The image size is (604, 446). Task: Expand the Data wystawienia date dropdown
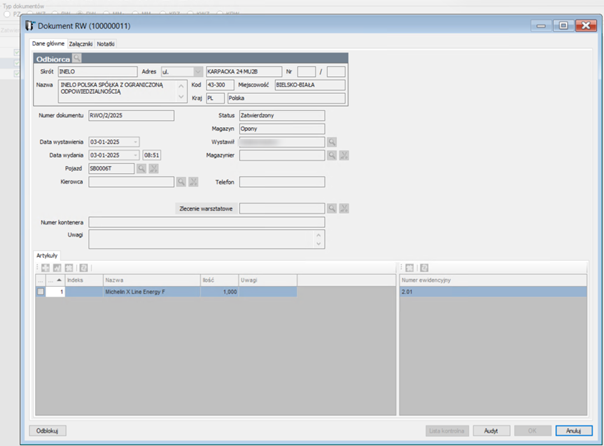(x=135, y=143)
